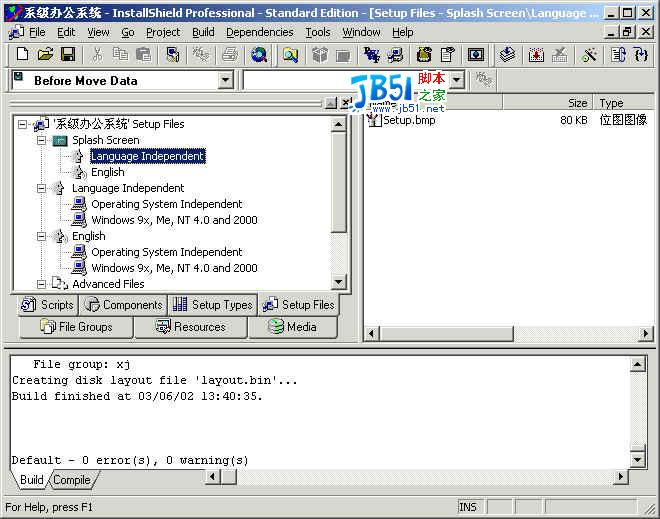
Task: Click the stacked disks with arrow icon
Action: pyautogui.click(x=507, y=55)
